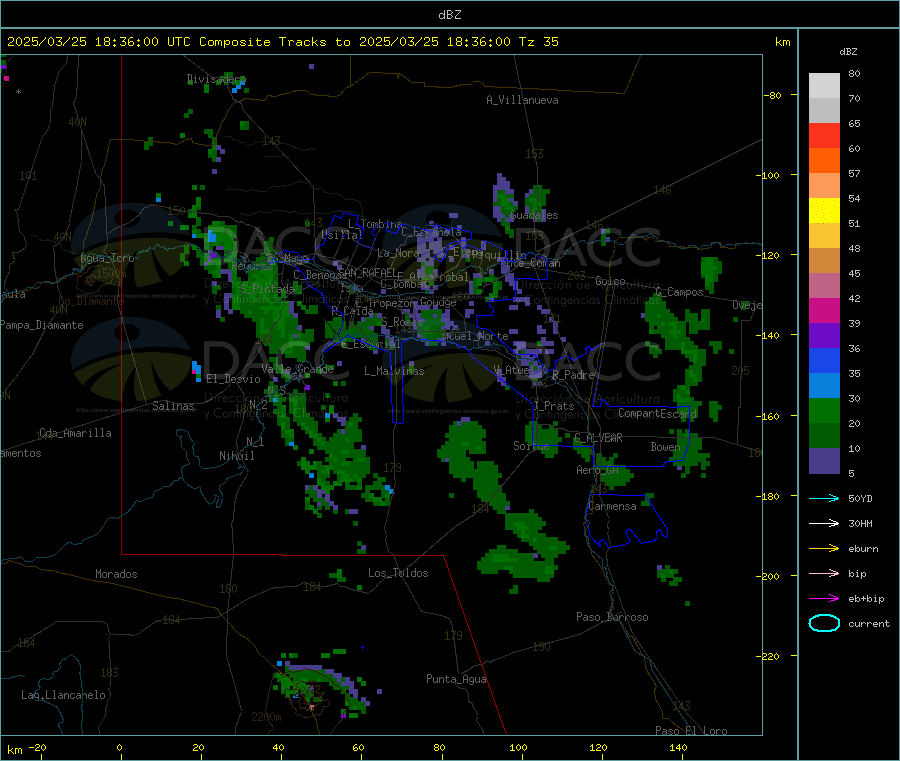
Task: Click the C_Campos map label
Action: pos(679,292)
